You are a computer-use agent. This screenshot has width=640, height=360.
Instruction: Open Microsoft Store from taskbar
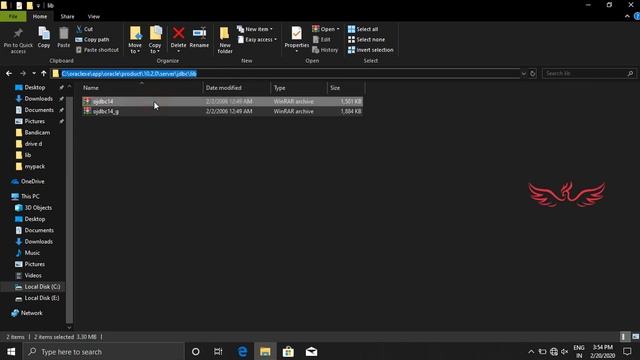[288, 351]
